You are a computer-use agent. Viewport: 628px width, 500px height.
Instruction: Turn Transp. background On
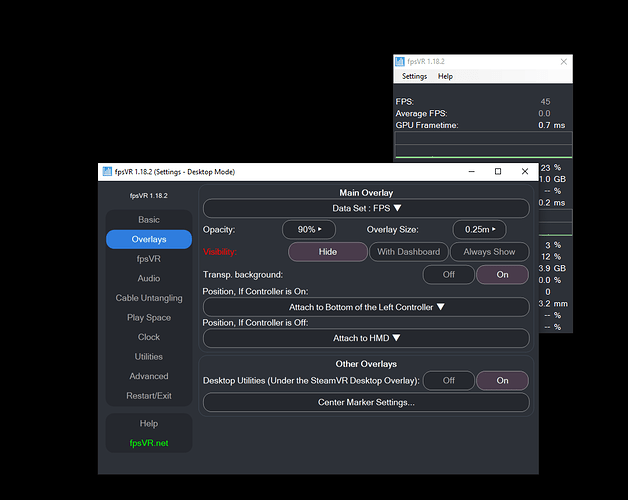pos(501,274)
